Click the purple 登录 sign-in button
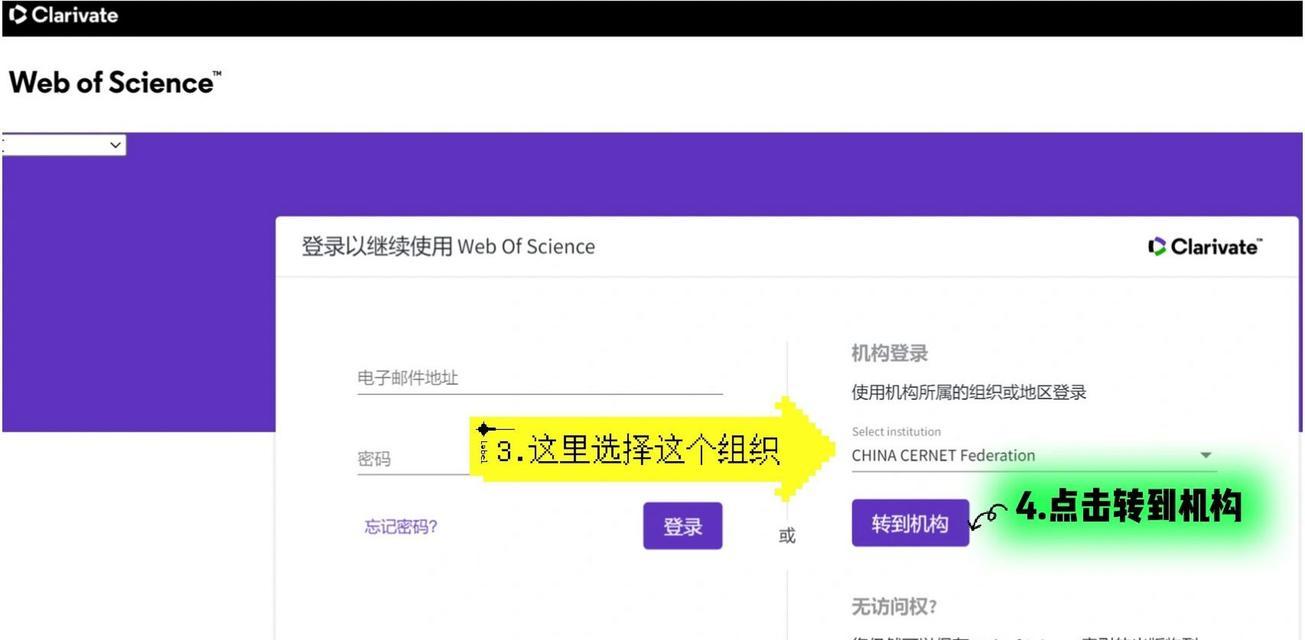The height and width of the screenshot is (640, 1305). 682,526
